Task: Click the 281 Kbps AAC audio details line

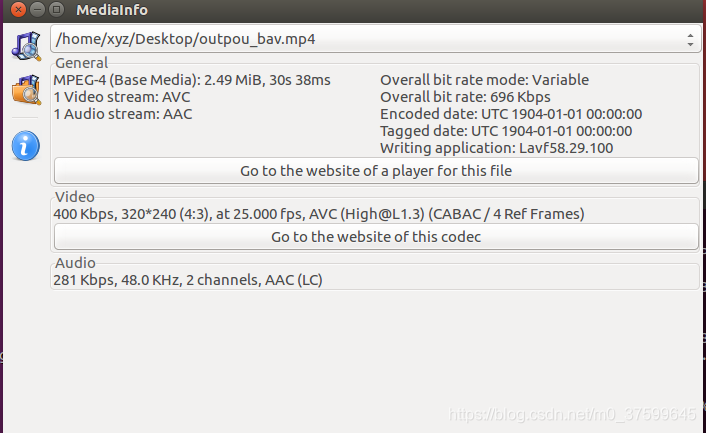Action: pyautogui.click(x=188, y=280)
